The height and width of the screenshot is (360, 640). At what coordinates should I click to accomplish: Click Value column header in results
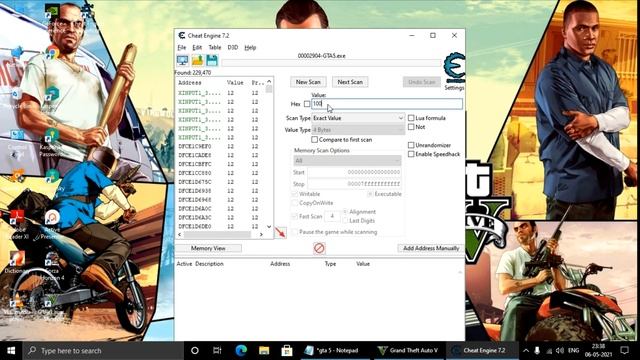pos(235,82)
